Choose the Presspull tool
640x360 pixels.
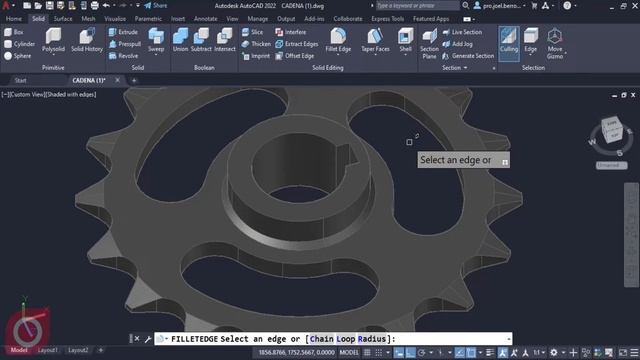click(x=125, y=44)
